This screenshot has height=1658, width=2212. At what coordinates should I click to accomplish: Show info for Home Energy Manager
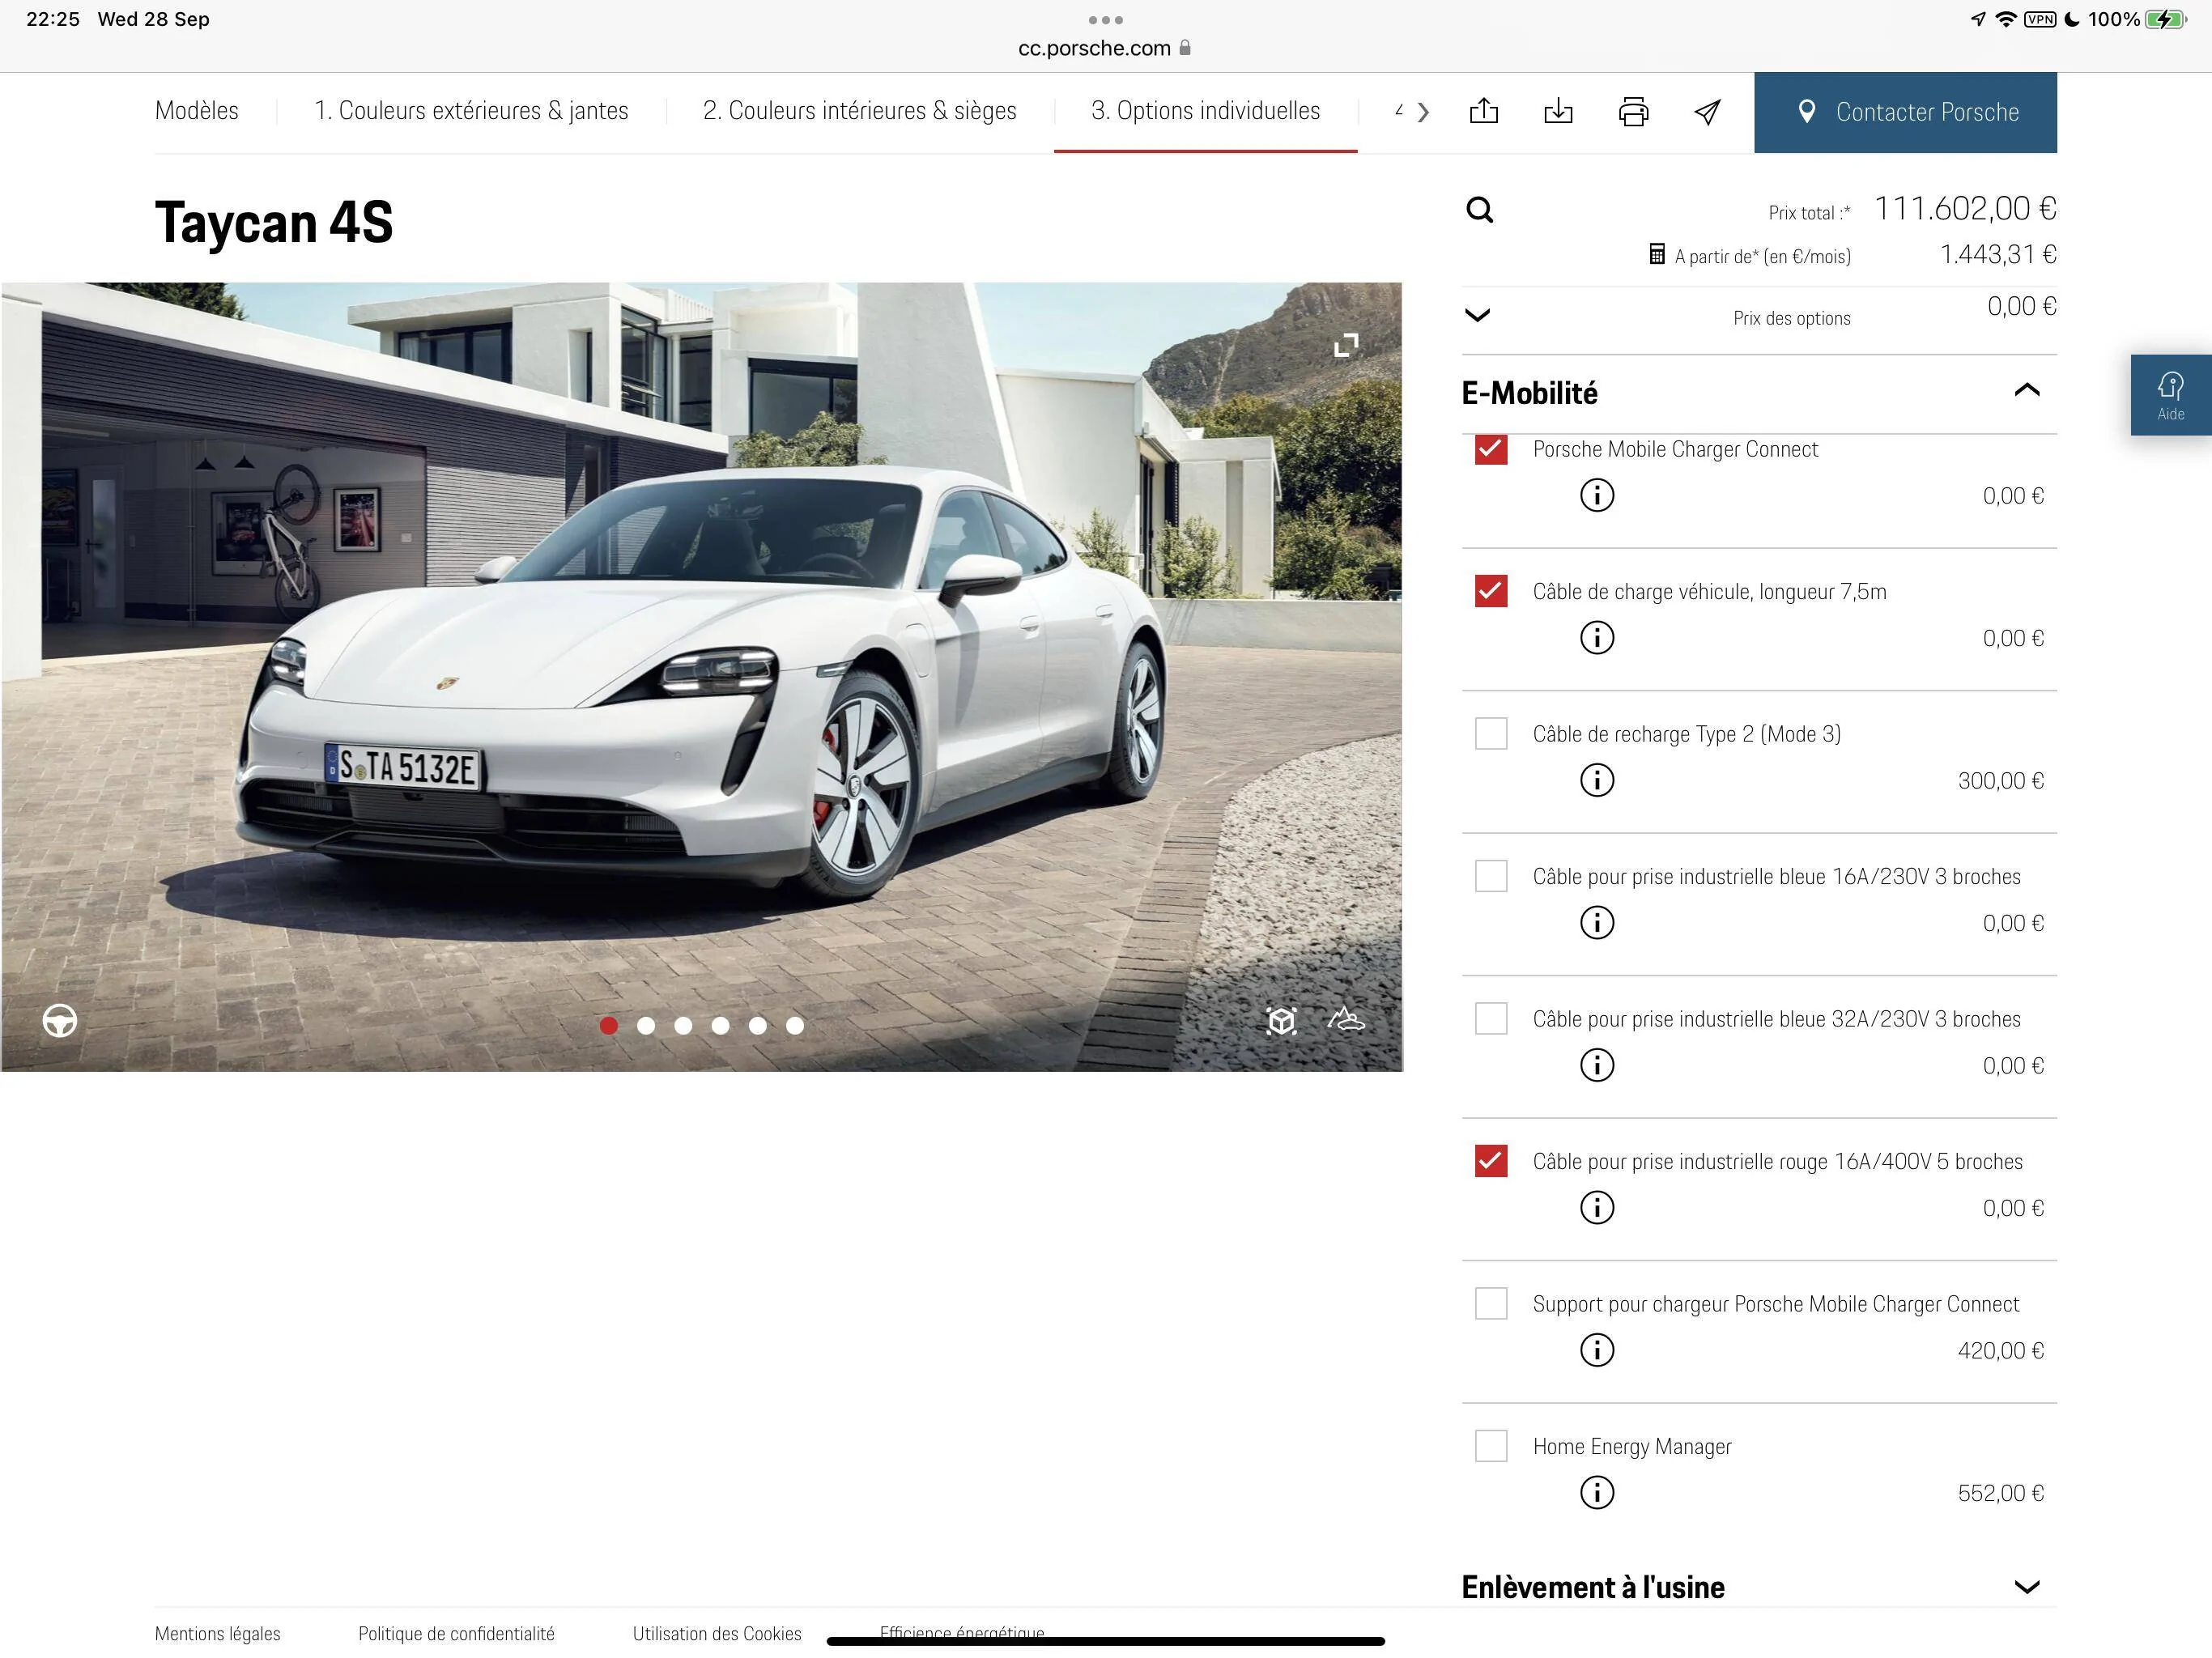[1597, 1492]
